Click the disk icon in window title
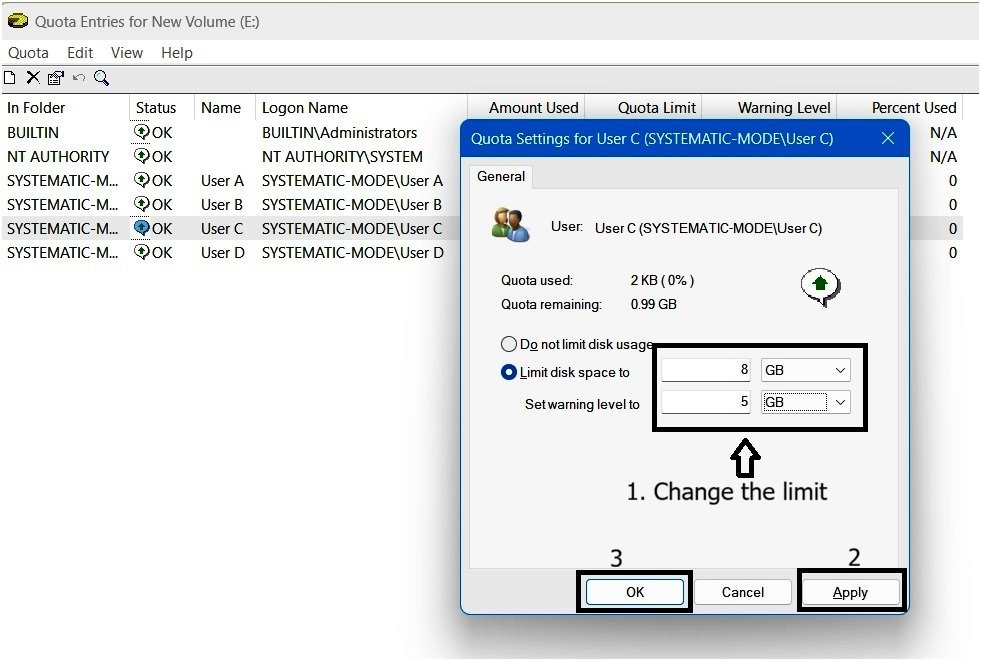Image resolution: width=981 pixels, height=661 pixels. click(18, 21)
